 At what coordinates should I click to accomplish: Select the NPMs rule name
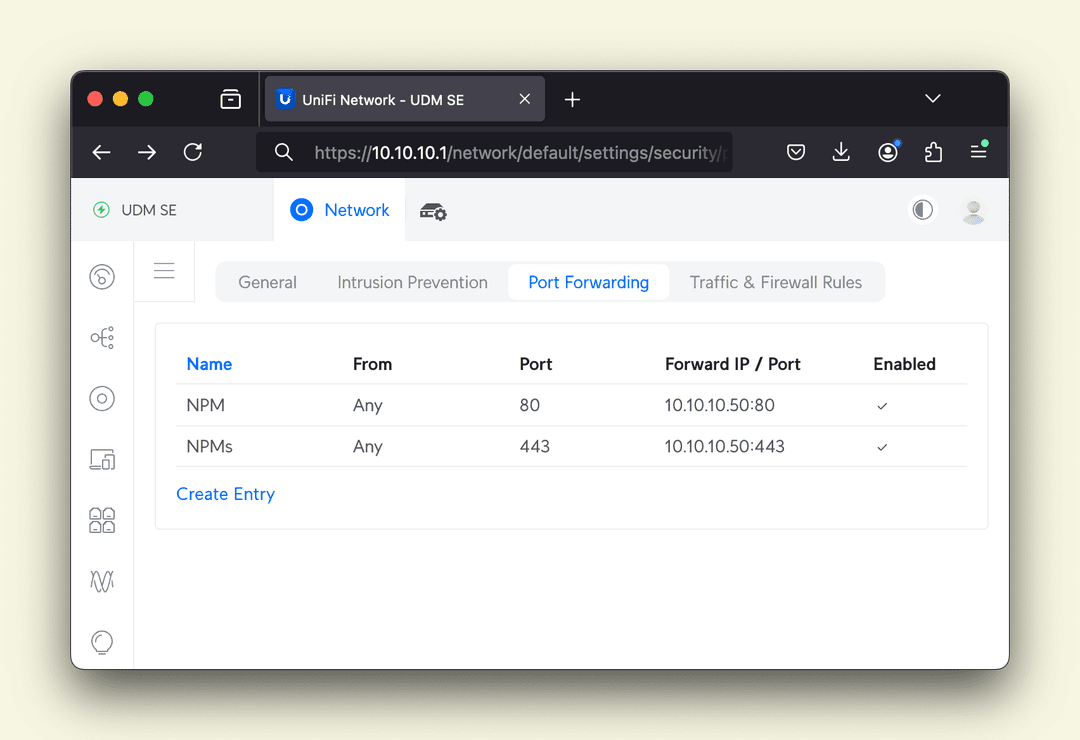(x=209, y=446)
